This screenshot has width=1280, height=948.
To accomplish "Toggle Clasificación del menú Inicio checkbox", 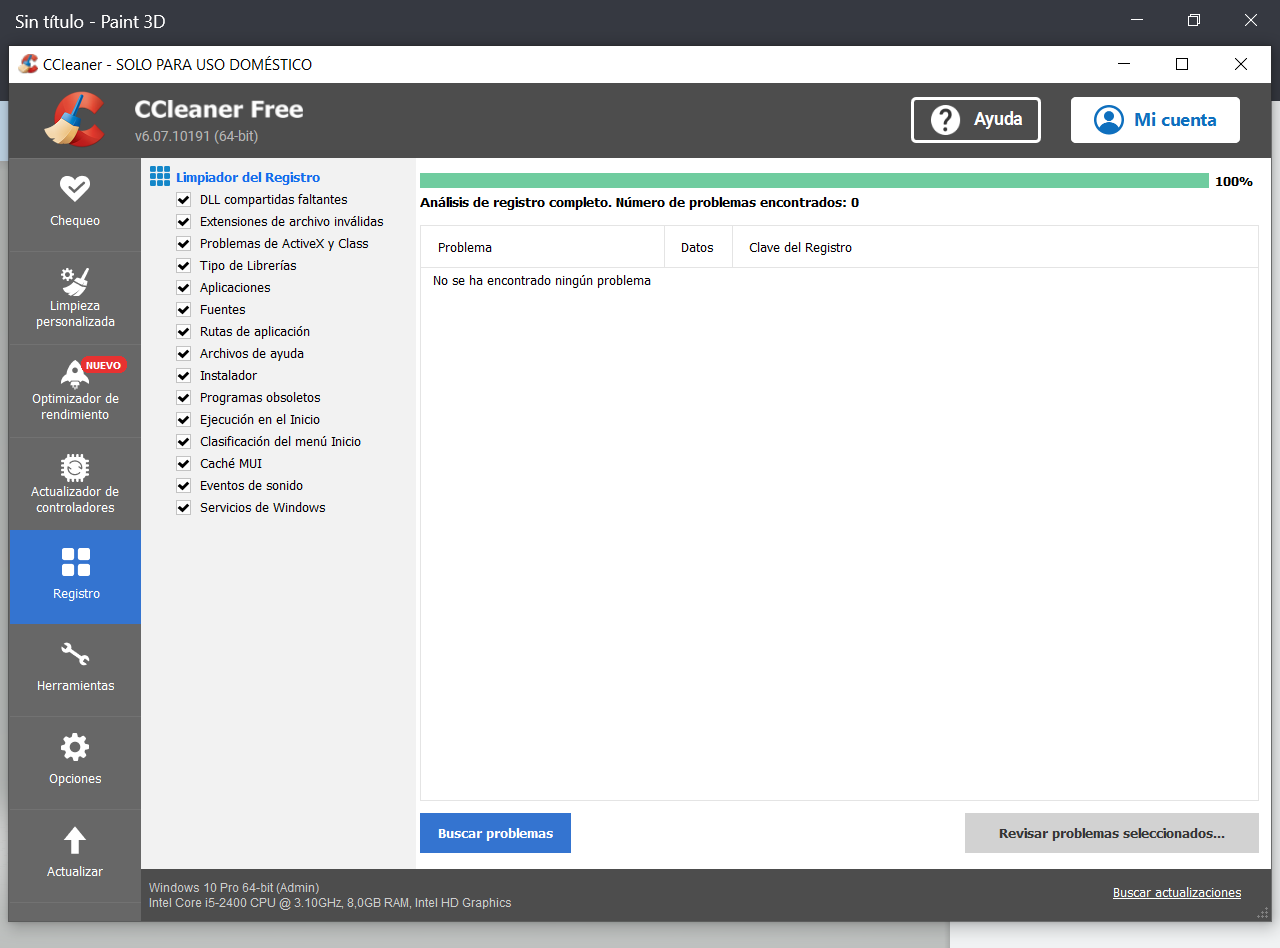I will coord(183,442).
